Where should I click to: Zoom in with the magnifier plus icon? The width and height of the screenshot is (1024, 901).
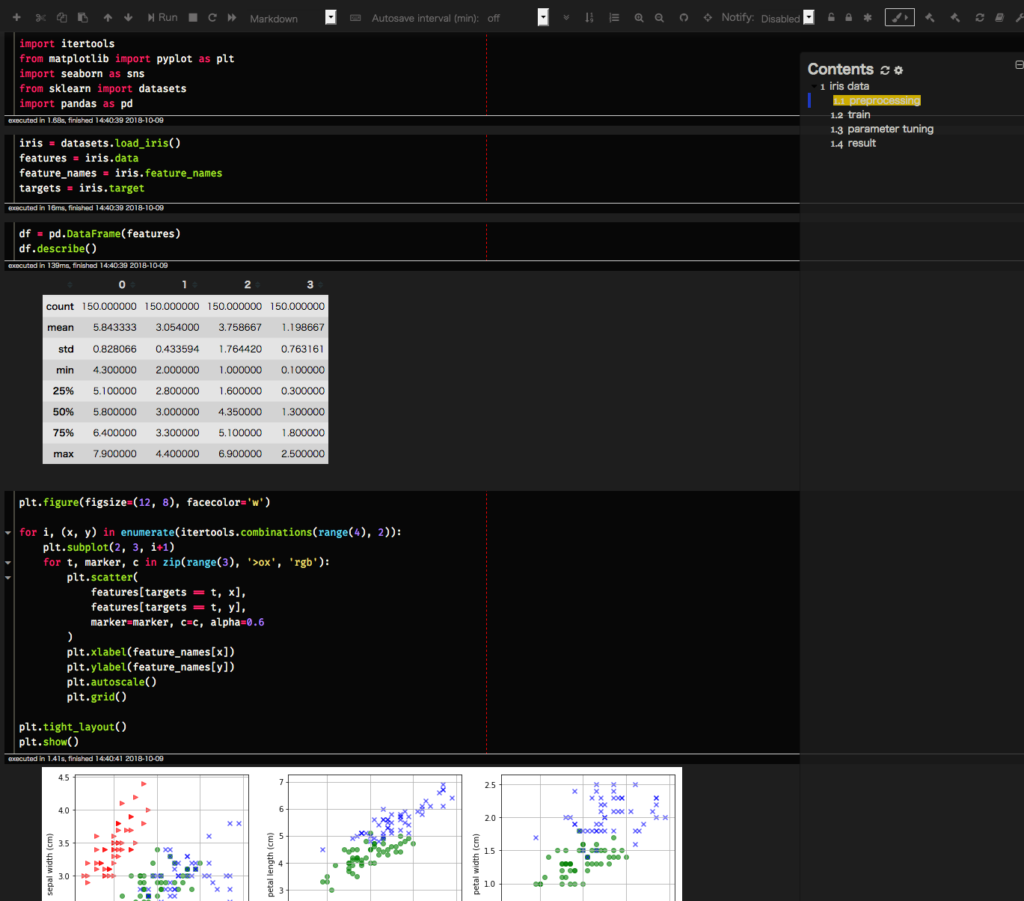639,18
